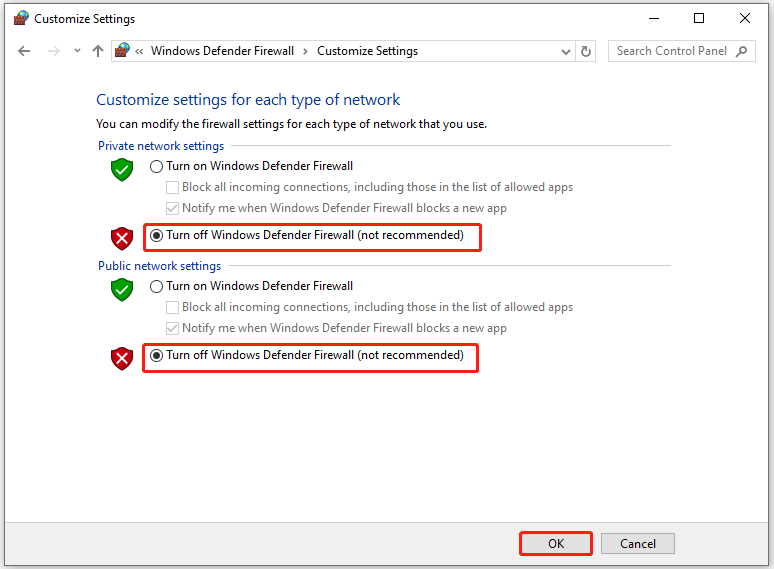Viewport: 774px width, 569px height.
Task: Click the red shield in Private settings
Action: (x=122, y=239)
